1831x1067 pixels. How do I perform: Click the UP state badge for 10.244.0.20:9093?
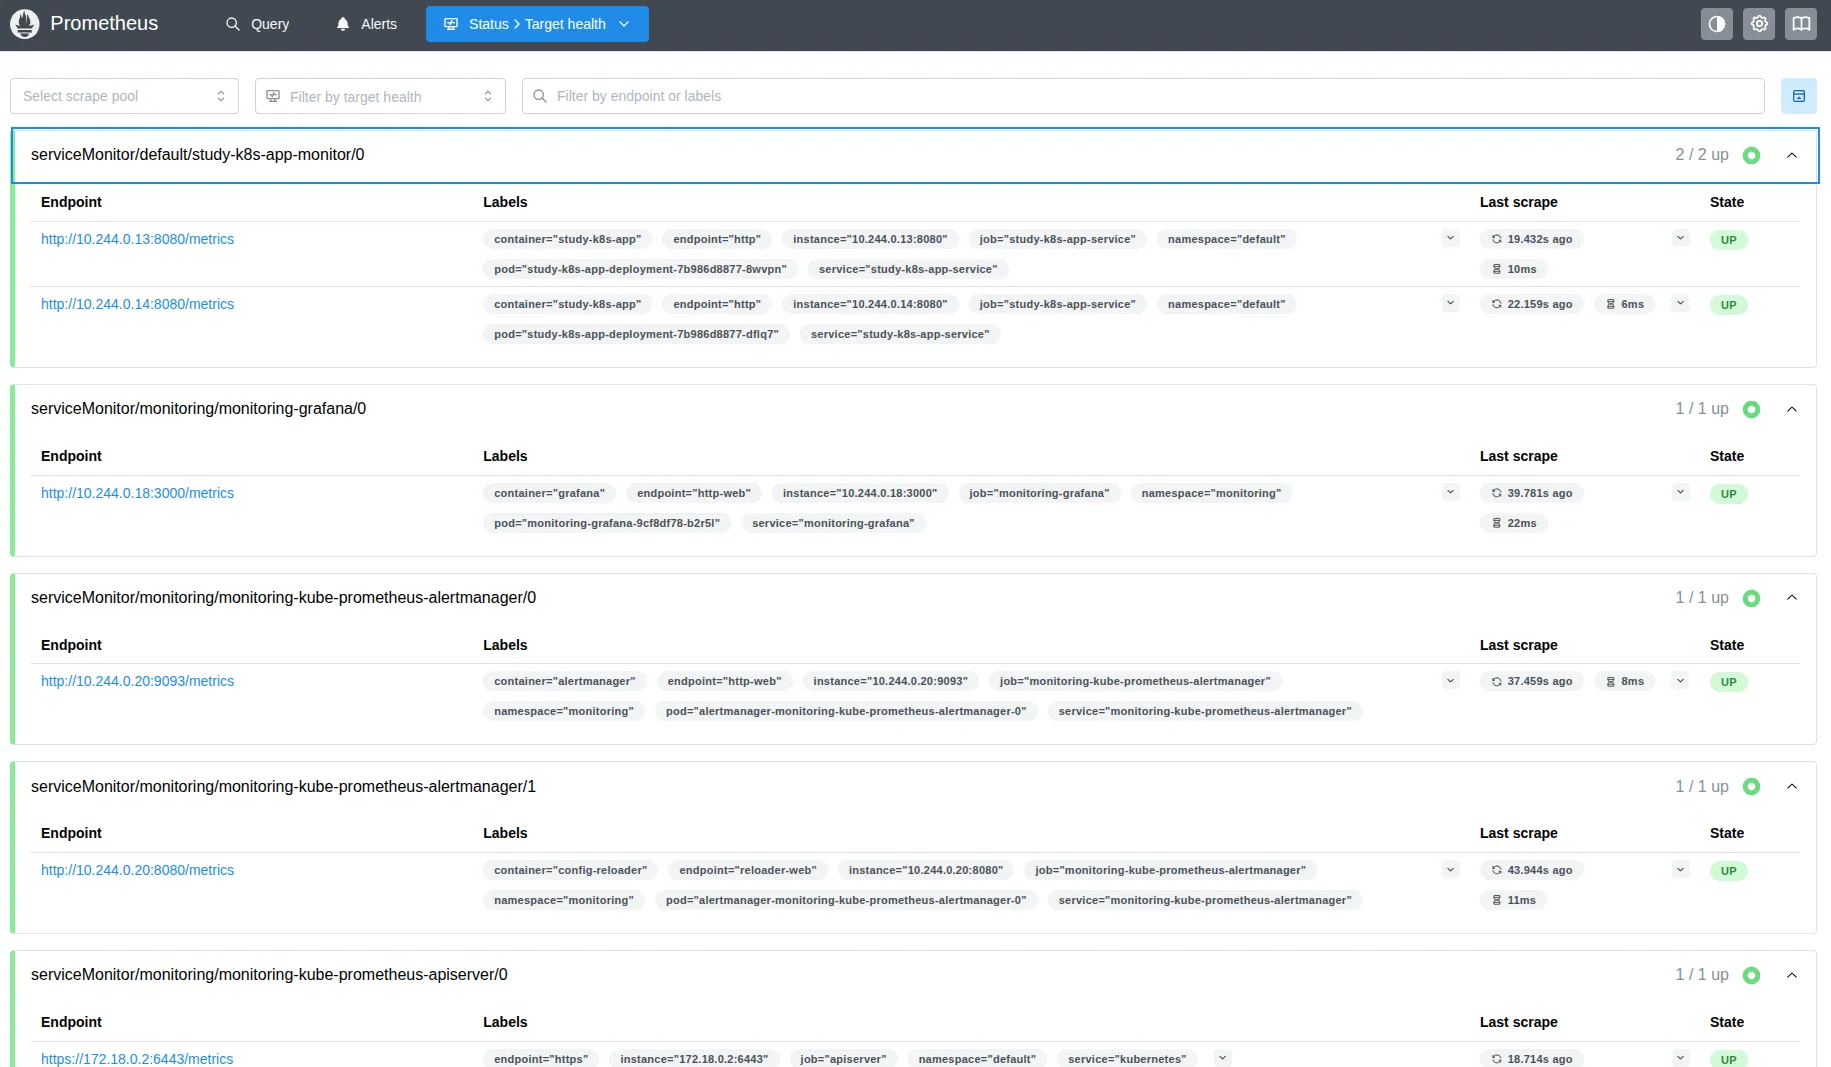1728,682
